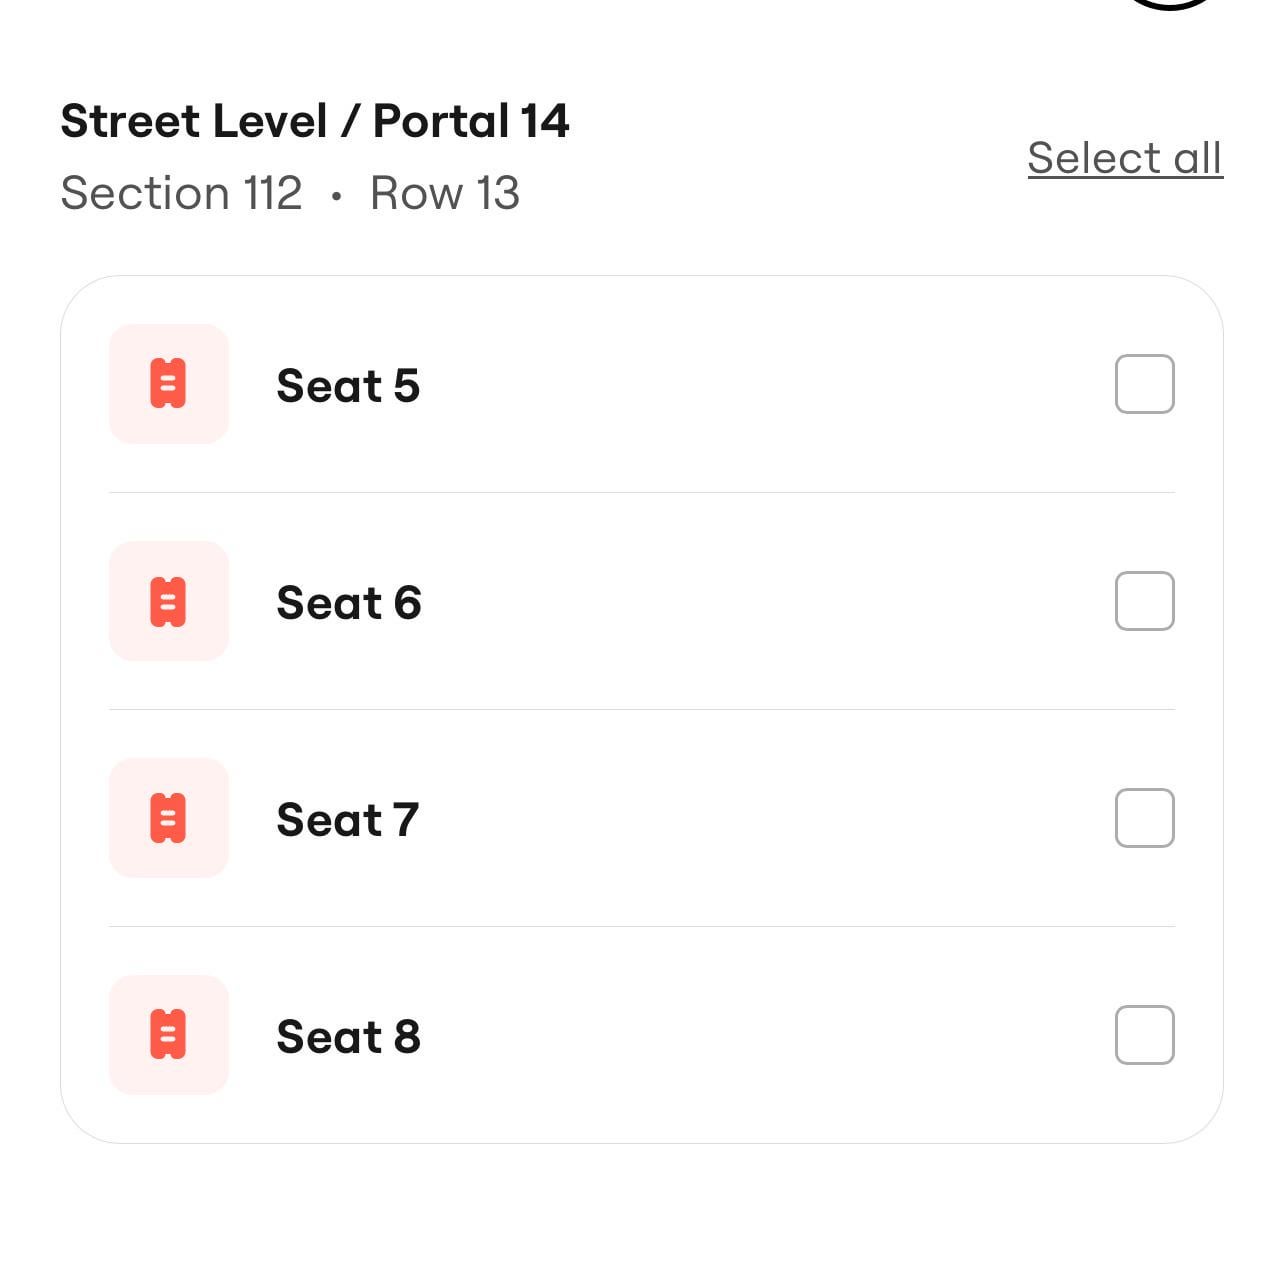The image size is (1284, 1286).
Task: Click the dot separator between Section and Row
Action: pyautogui.click(x=337, y=196)
